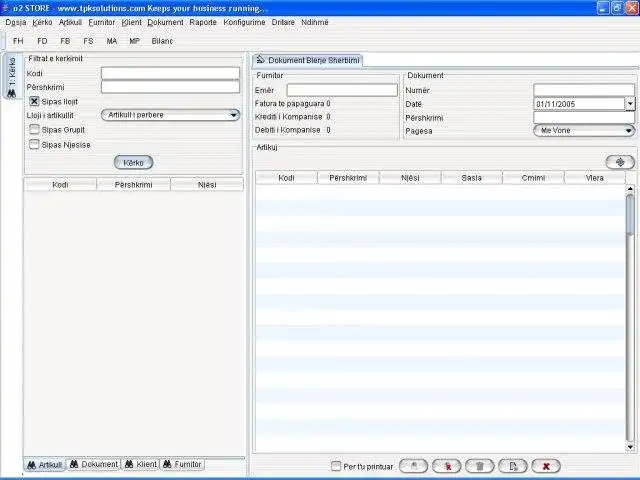Open the Konfigurime menu
Image resolution: width=640 pixels, height=480 pixels.
(244, 22)
